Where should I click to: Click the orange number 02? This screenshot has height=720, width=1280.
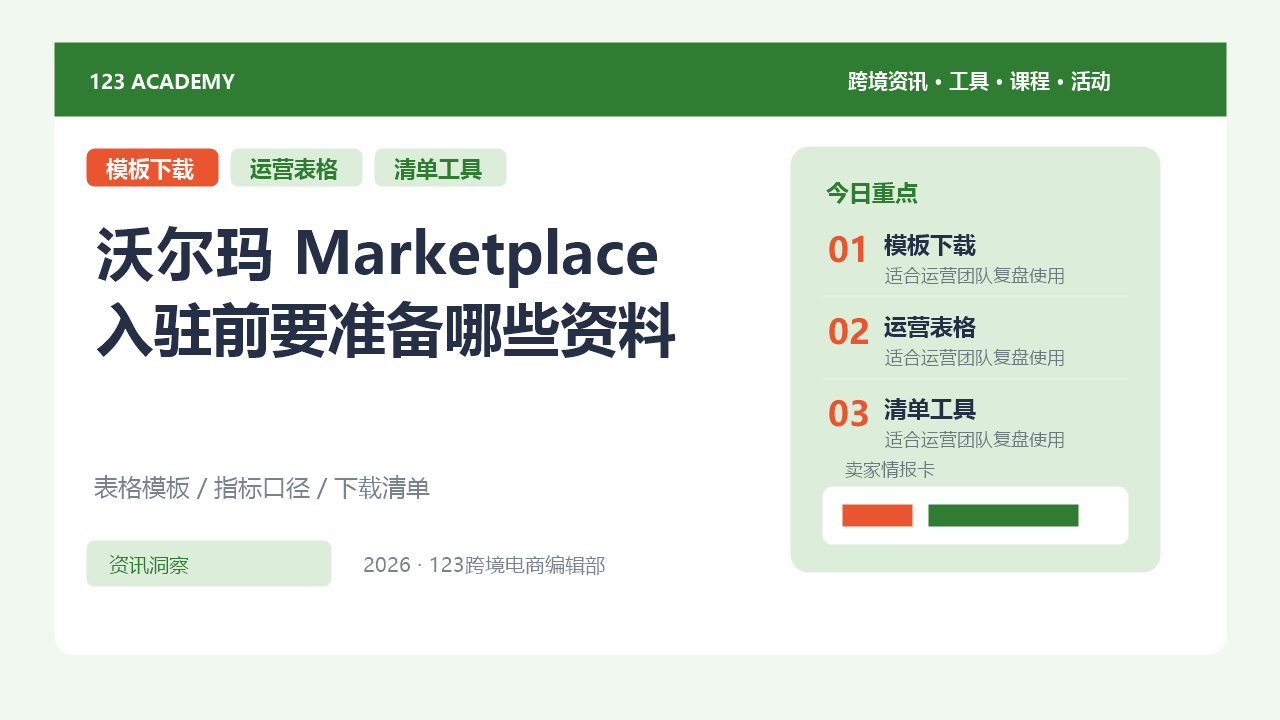tap(848, 332)
